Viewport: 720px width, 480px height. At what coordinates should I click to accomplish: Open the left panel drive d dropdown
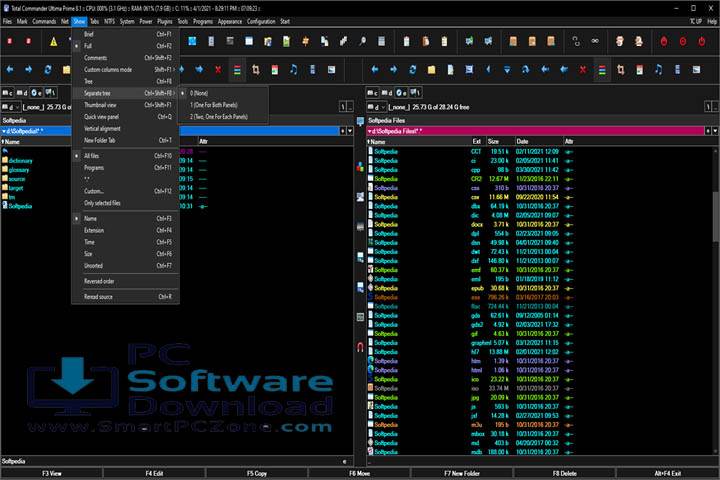click(x=11, y=107)
